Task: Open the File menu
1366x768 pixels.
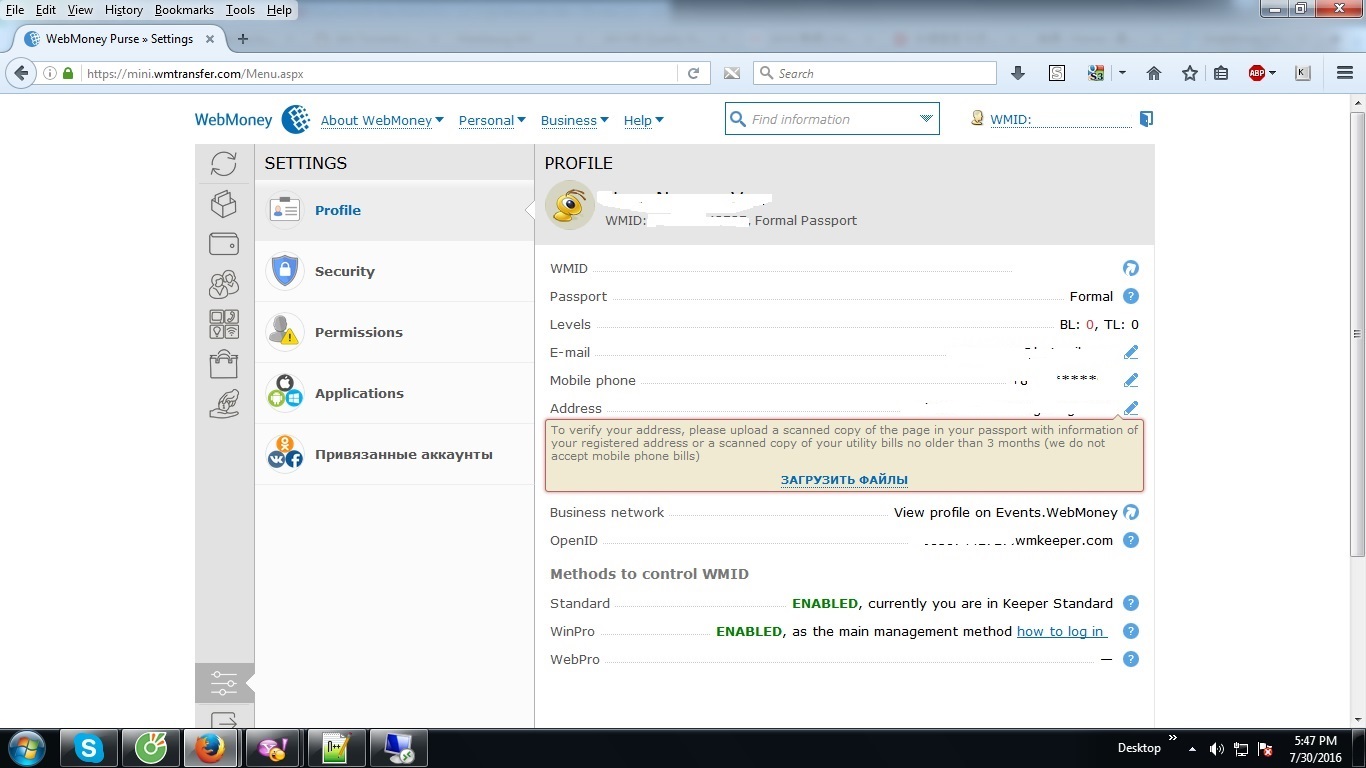Action: point(15,10)
